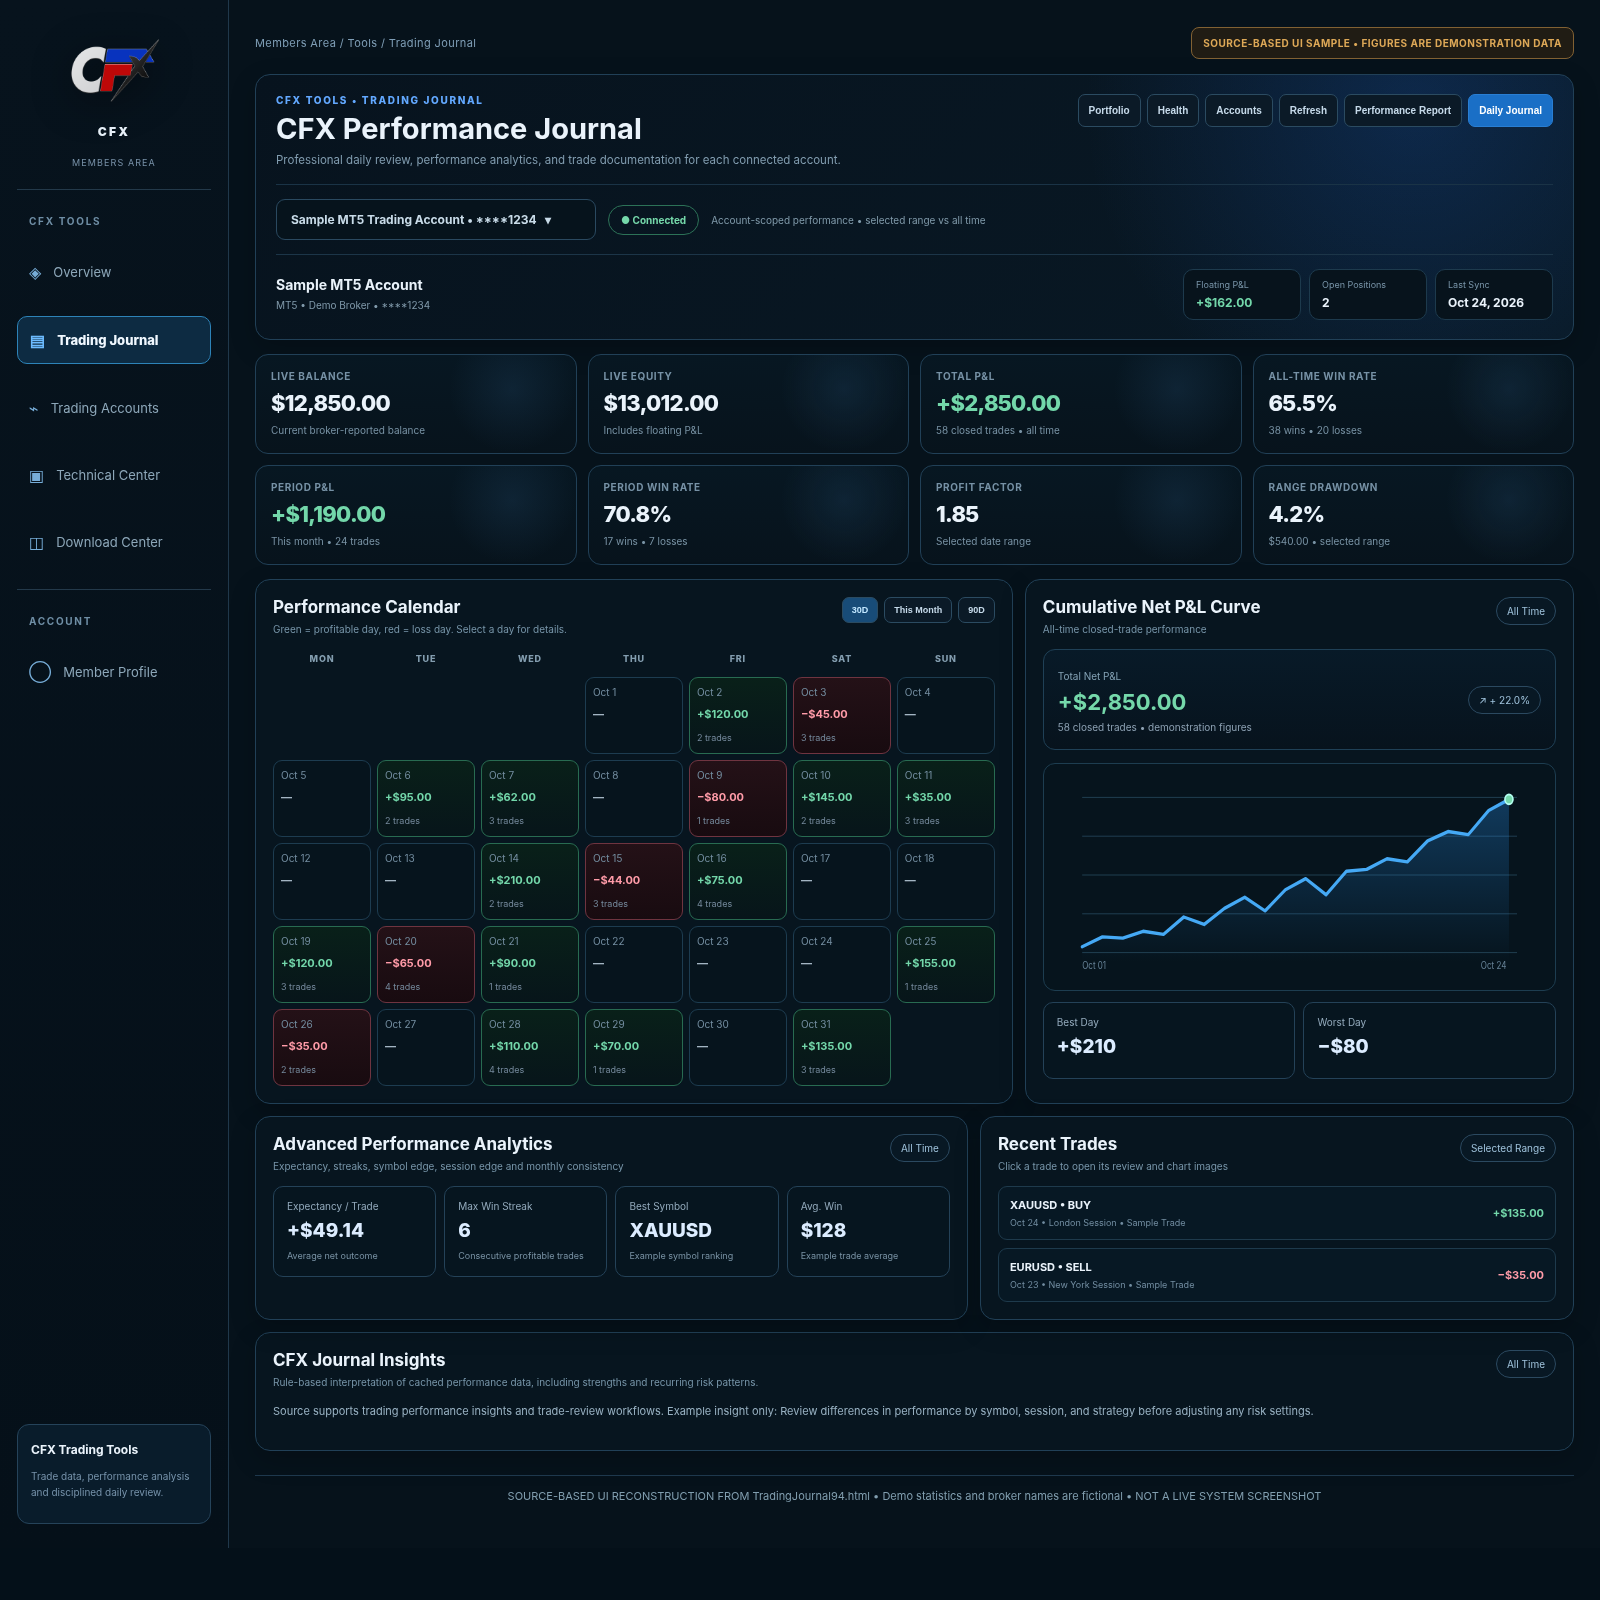
Task: Click the Download Center icon
Action: tap(37, 543)
